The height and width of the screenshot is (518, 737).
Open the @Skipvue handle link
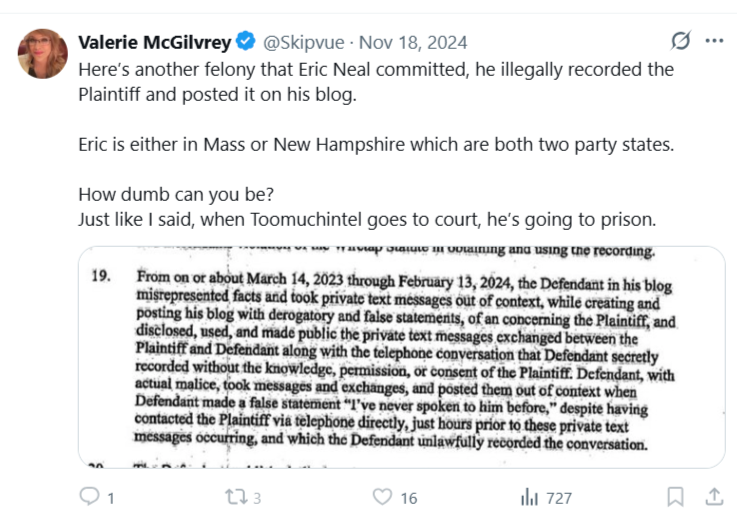303,42
